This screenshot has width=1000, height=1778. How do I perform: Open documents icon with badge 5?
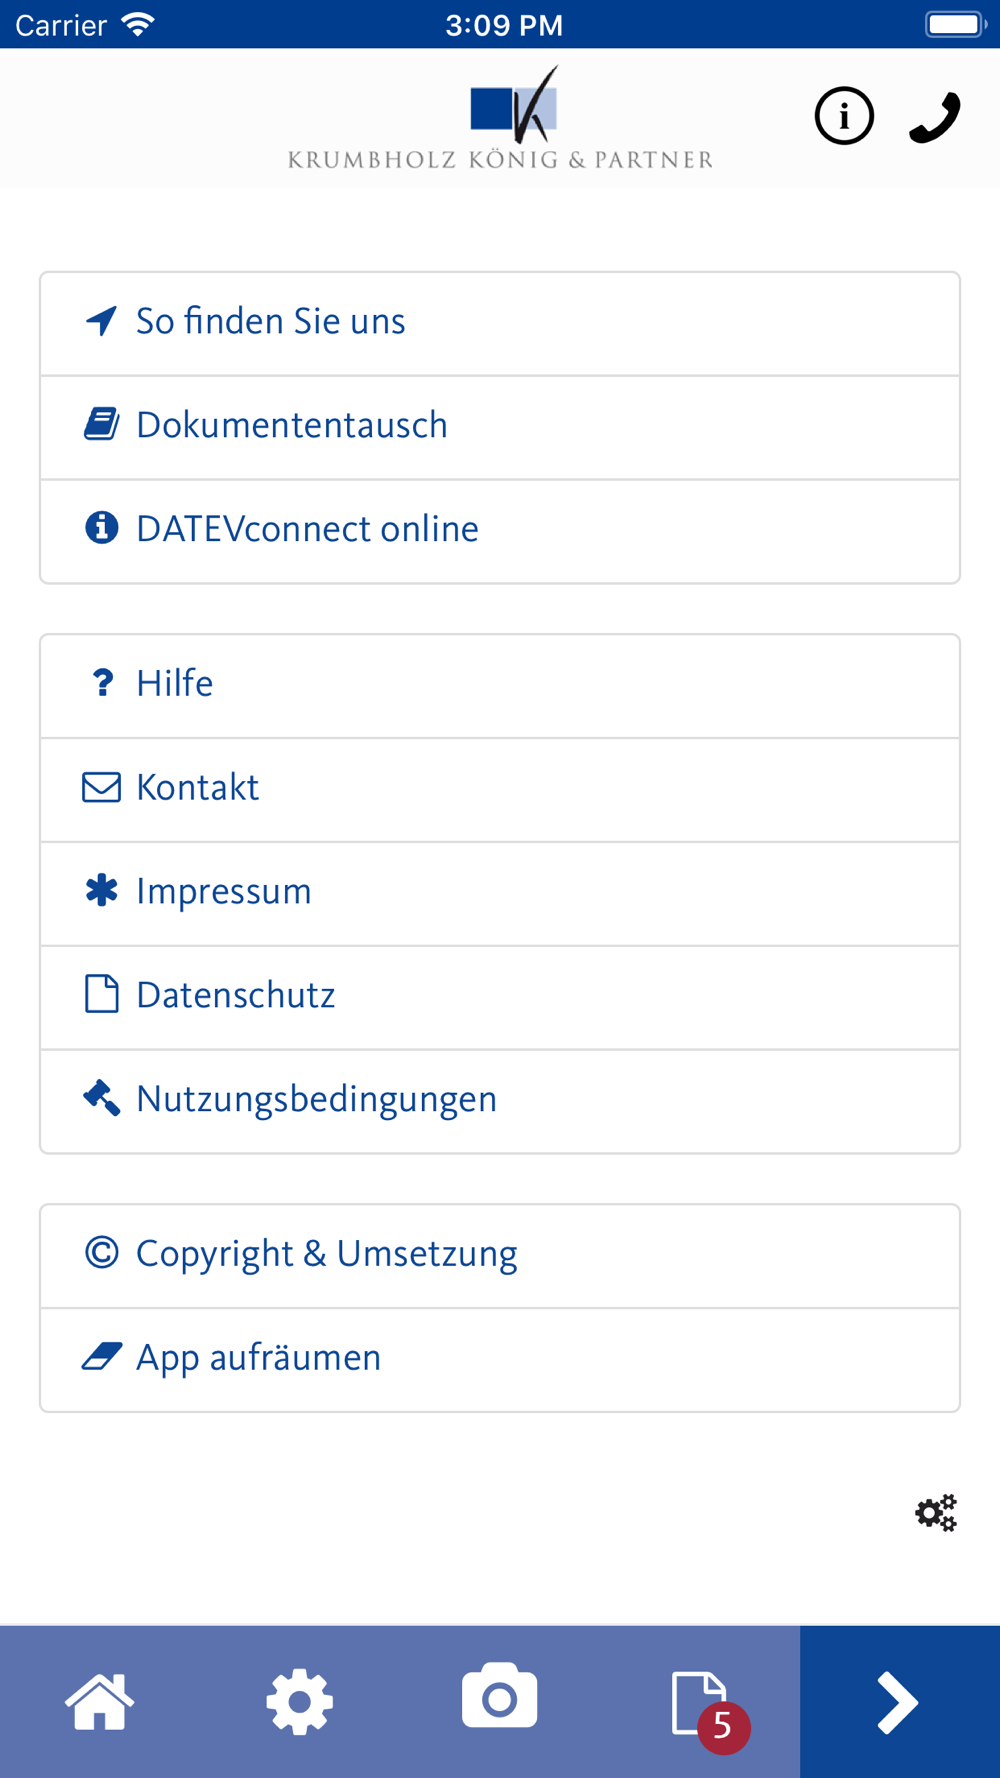point(699,1701)
